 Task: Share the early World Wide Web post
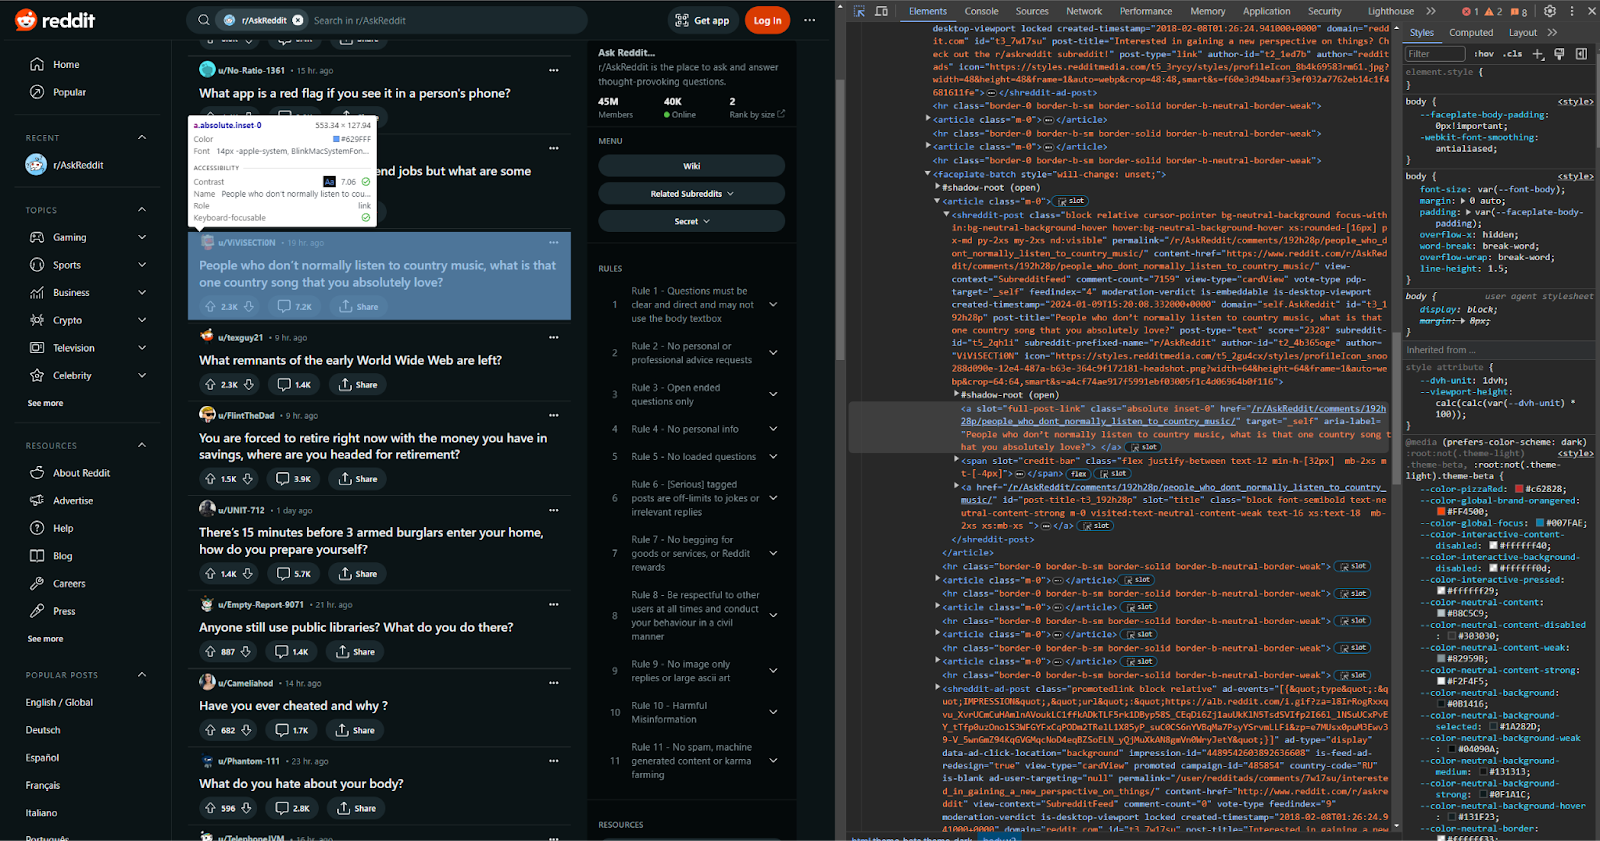pyautogui.click(x=358, y=384)
